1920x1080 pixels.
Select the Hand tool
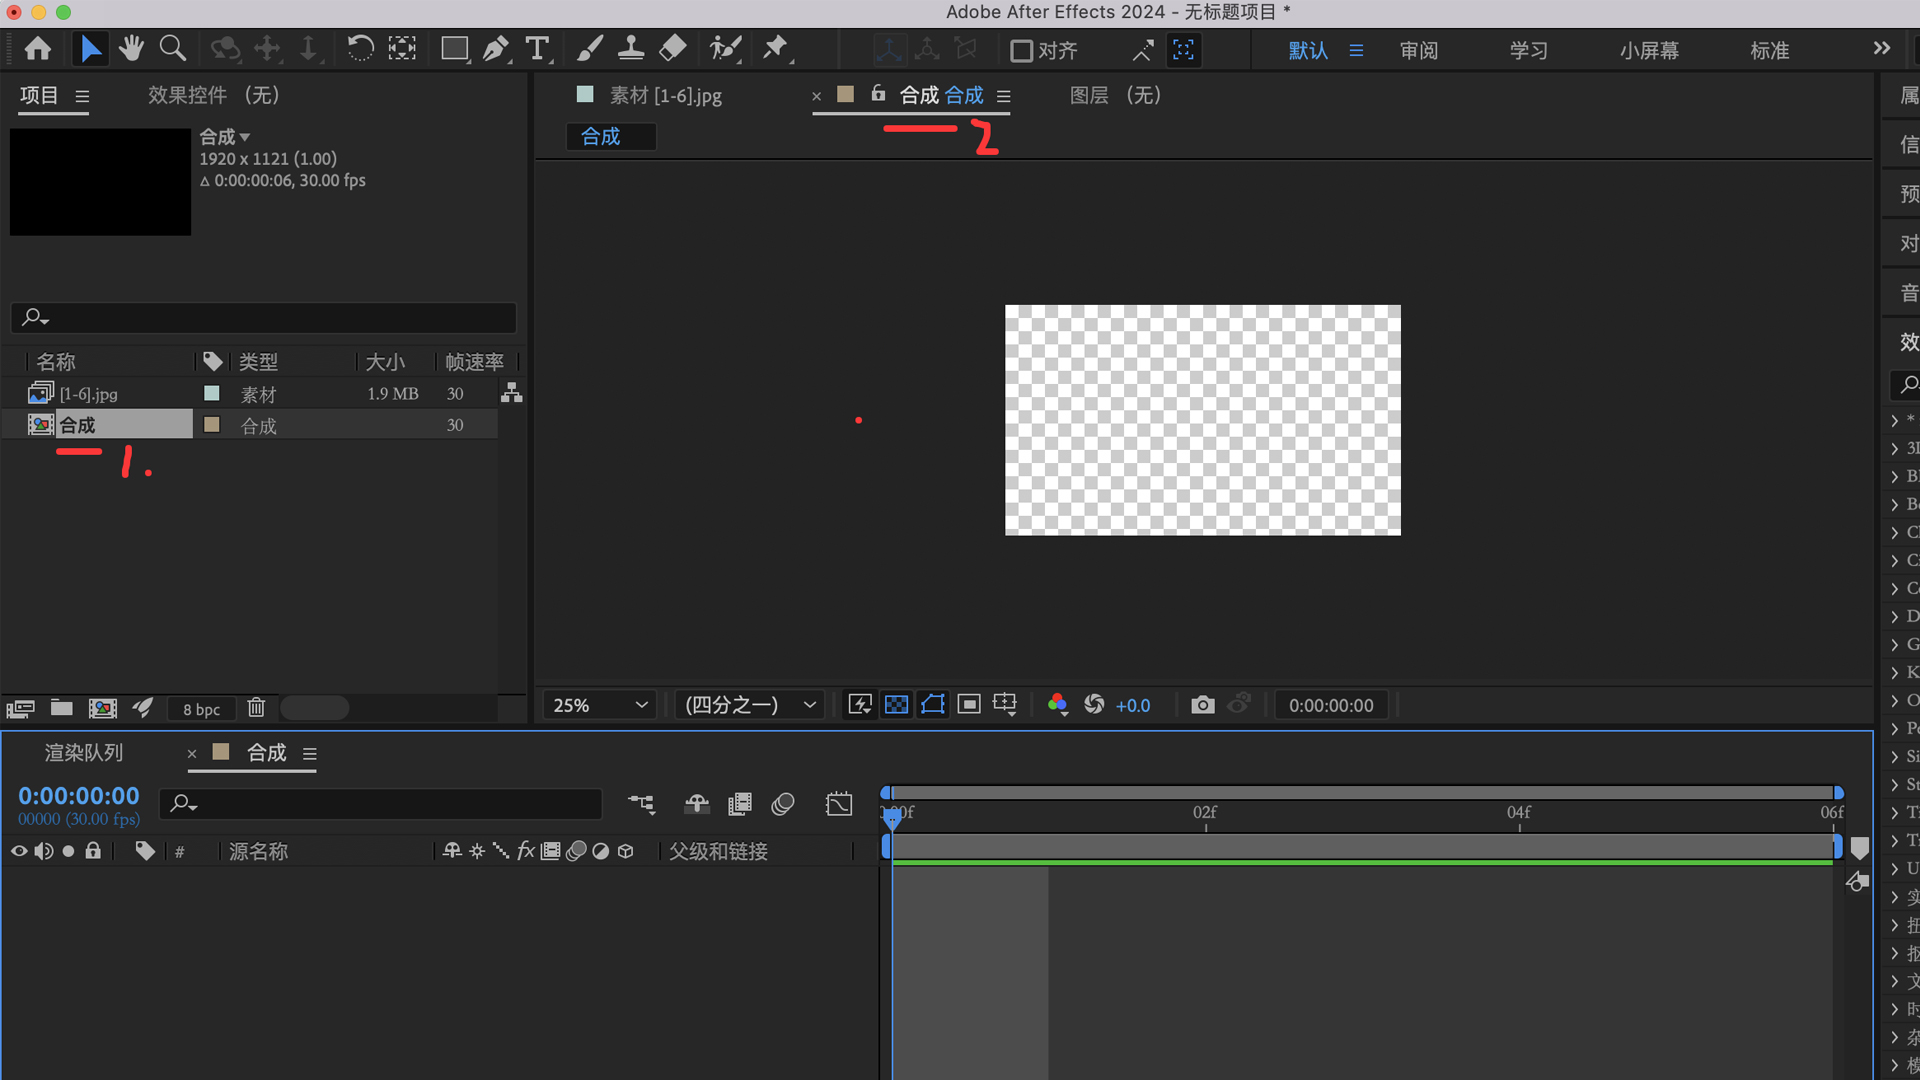[131, 48]
